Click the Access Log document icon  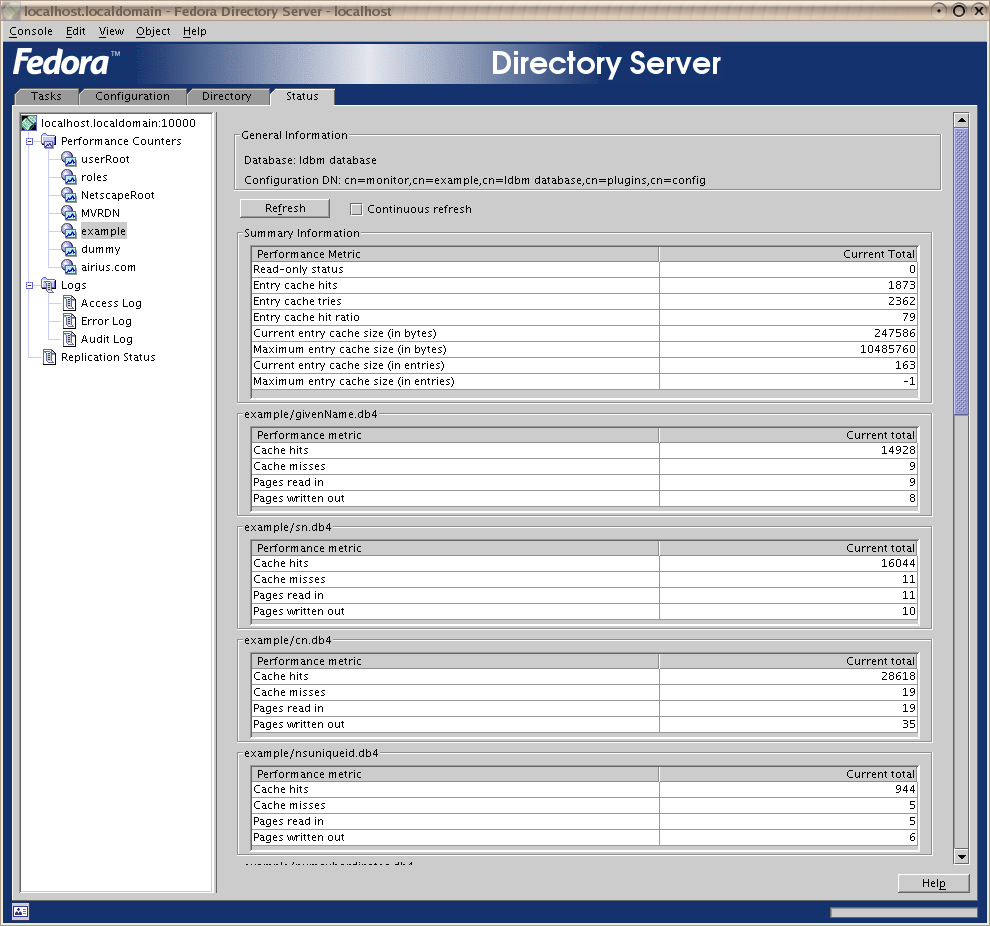click(x=69, y=303)
